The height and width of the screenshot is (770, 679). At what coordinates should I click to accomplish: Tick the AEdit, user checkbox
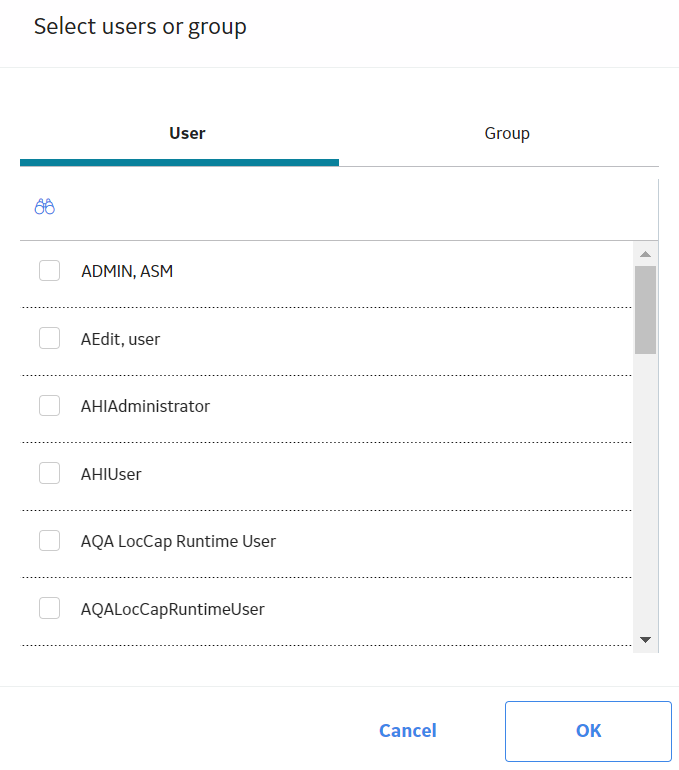(x=50, y=338)
